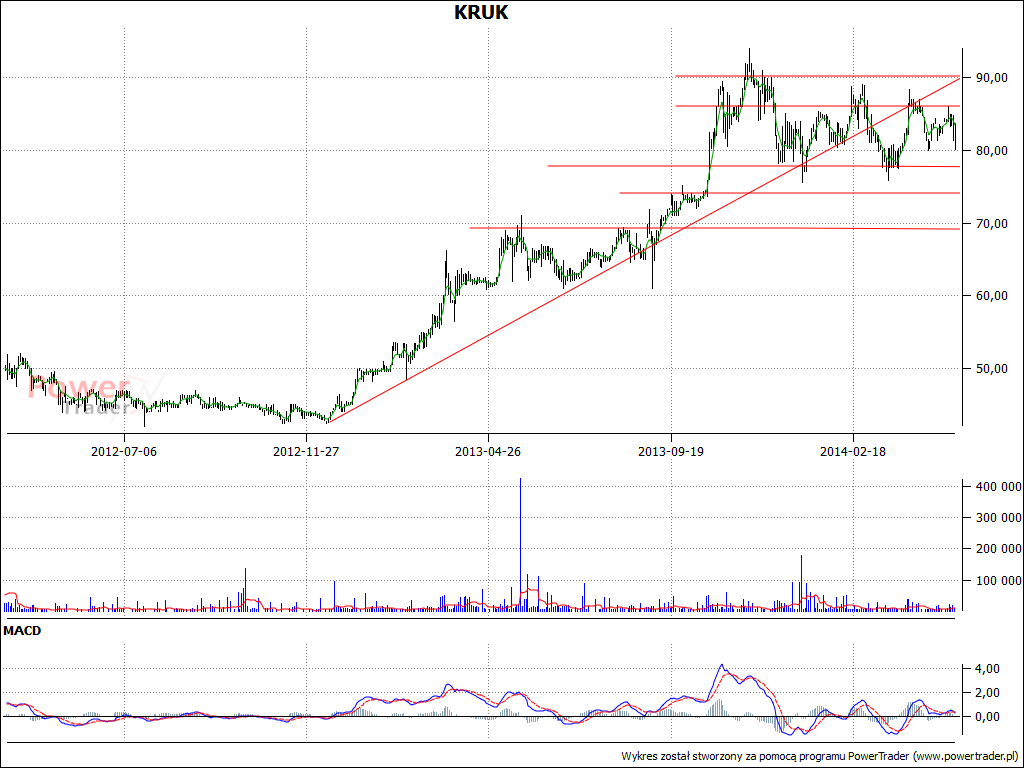Click the 70,00 price axis label

993,223
